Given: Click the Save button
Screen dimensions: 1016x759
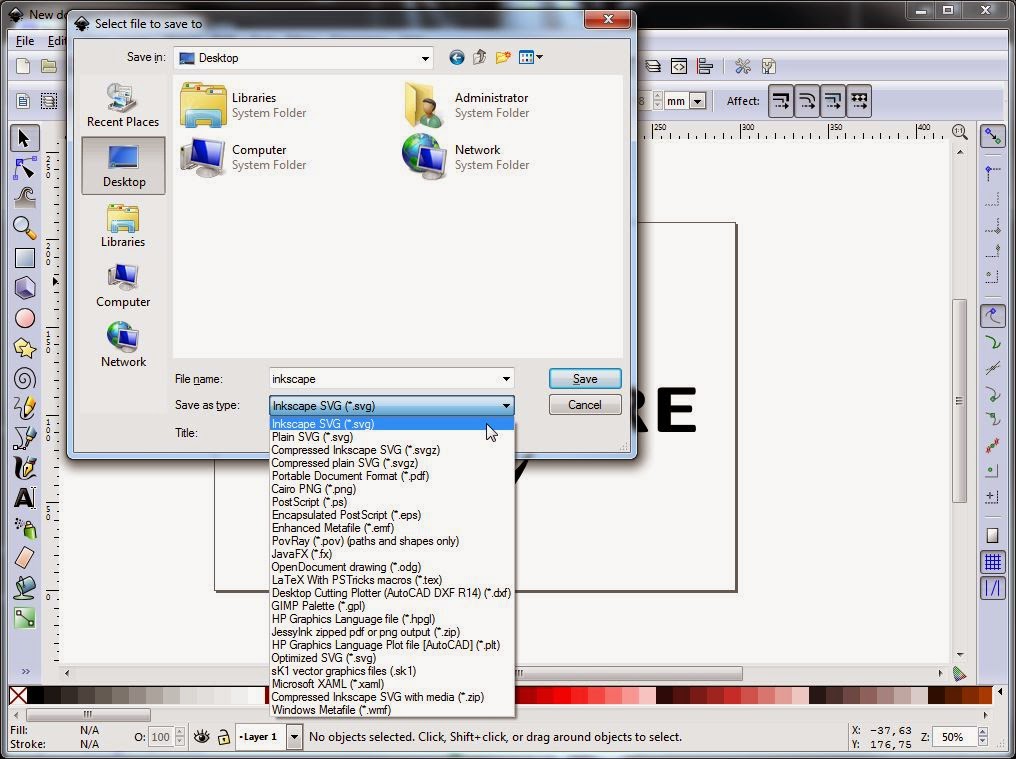Looking at the screenshot, I should click(585, 379).
